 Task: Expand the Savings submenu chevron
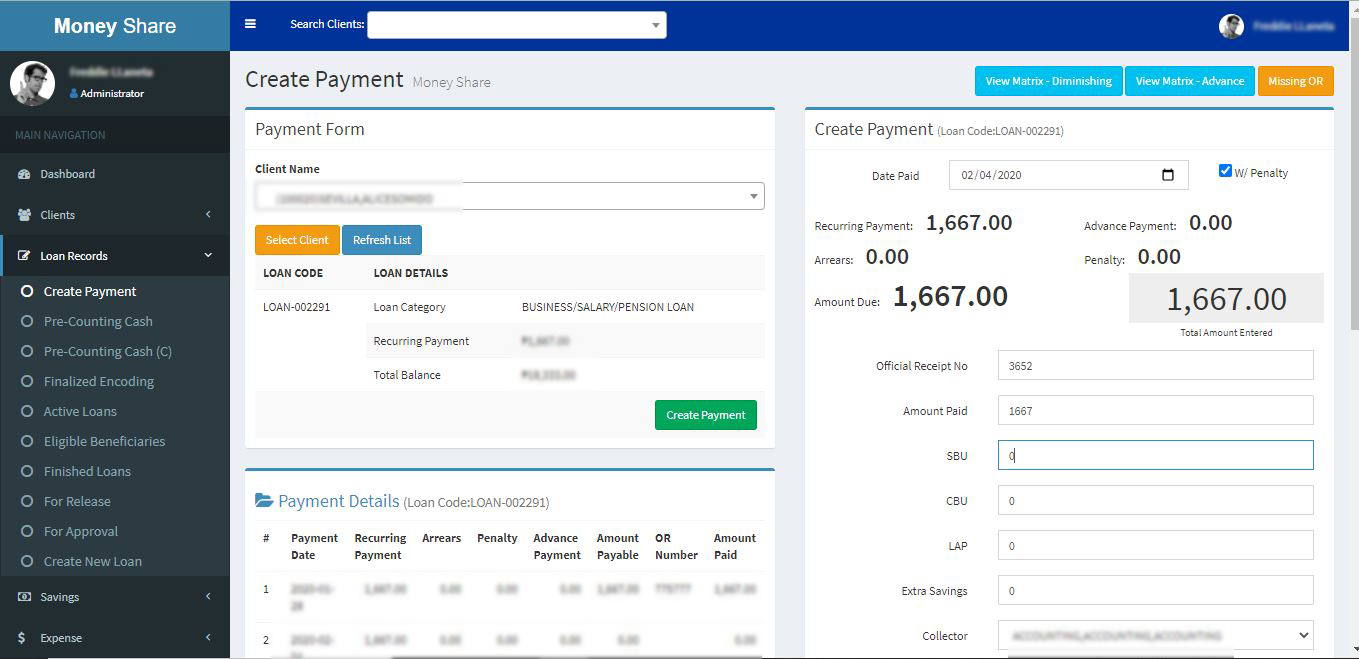(x=208, y=597)
